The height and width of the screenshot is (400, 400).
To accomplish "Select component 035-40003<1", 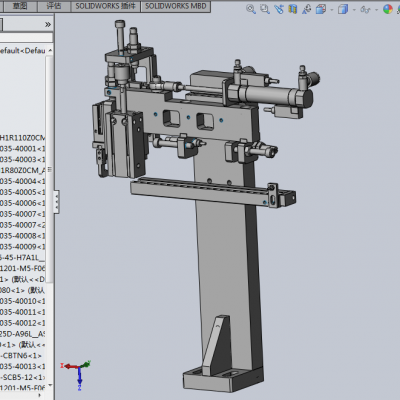I will 23,159.
